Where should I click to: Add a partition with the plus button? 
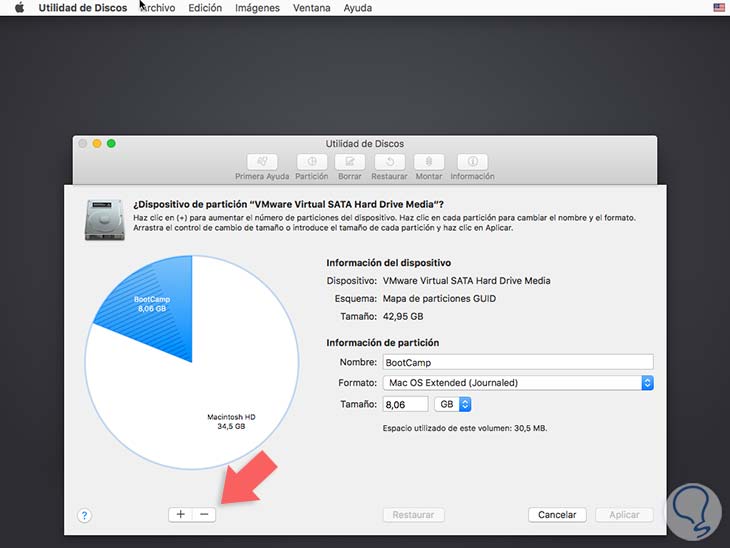(181, 514)
